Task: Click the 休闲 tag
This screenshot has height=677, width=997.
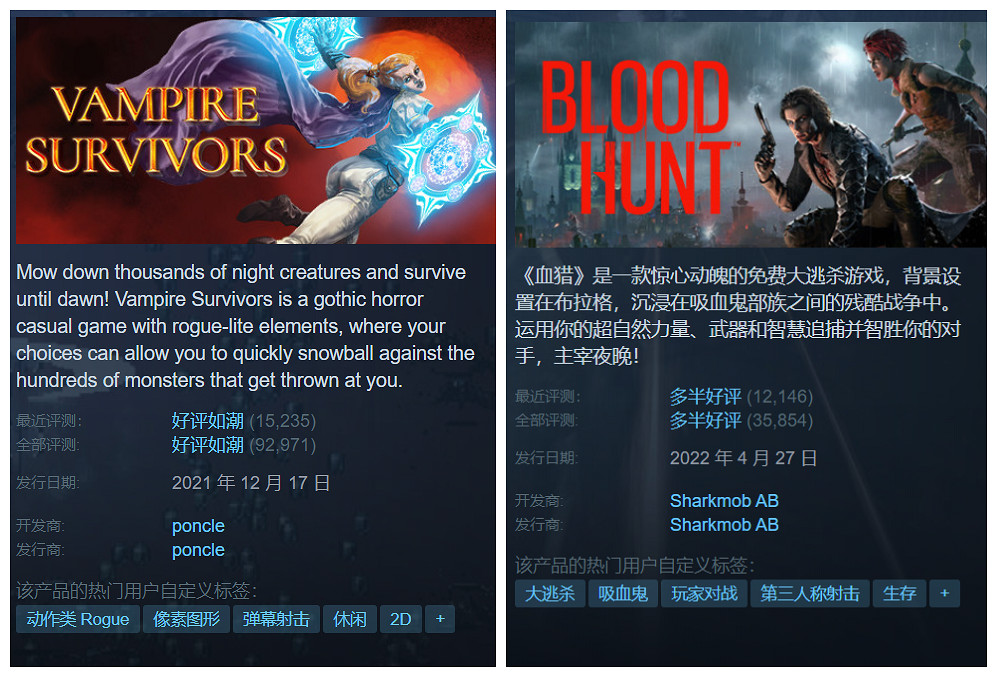Action: pos(350,619)
